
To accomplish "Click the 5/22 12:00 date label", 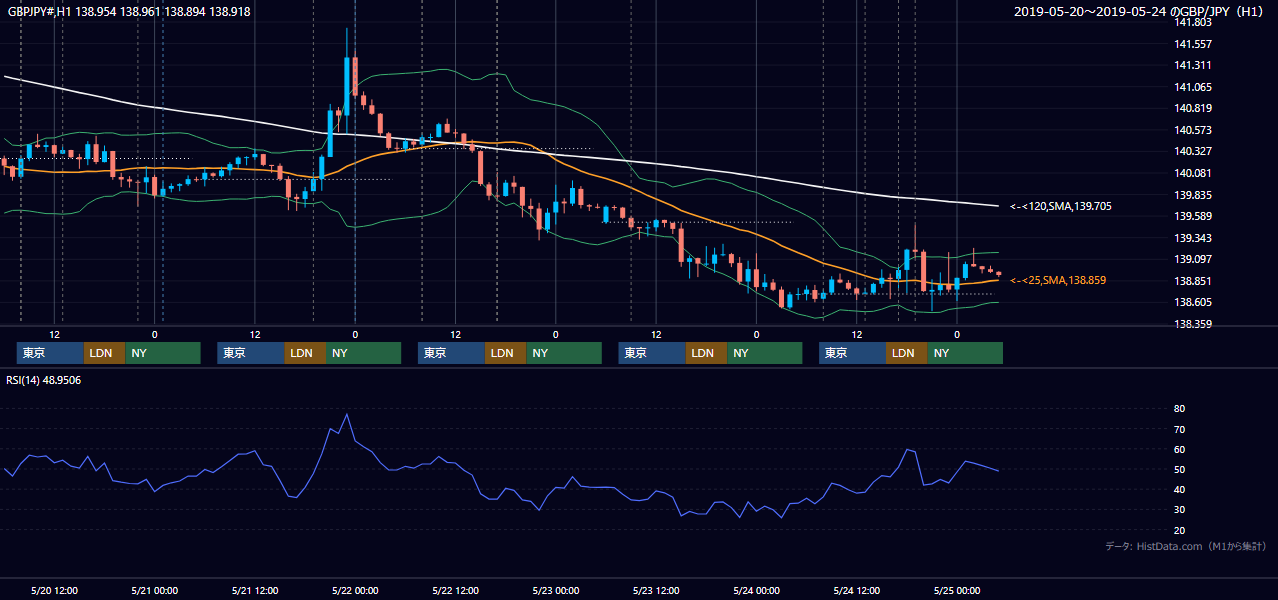I will 455,590.
